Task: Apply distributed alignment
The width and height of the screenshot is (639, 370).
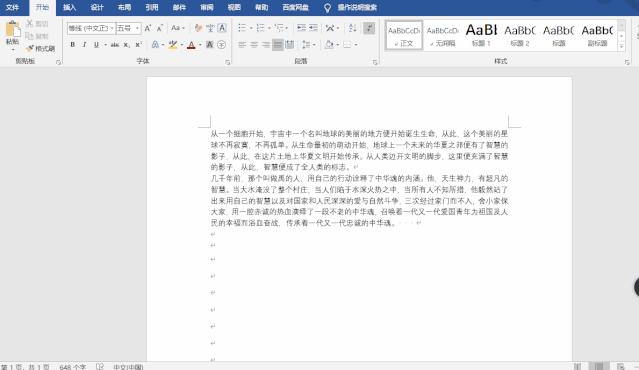Action: [x=290, y=44]
